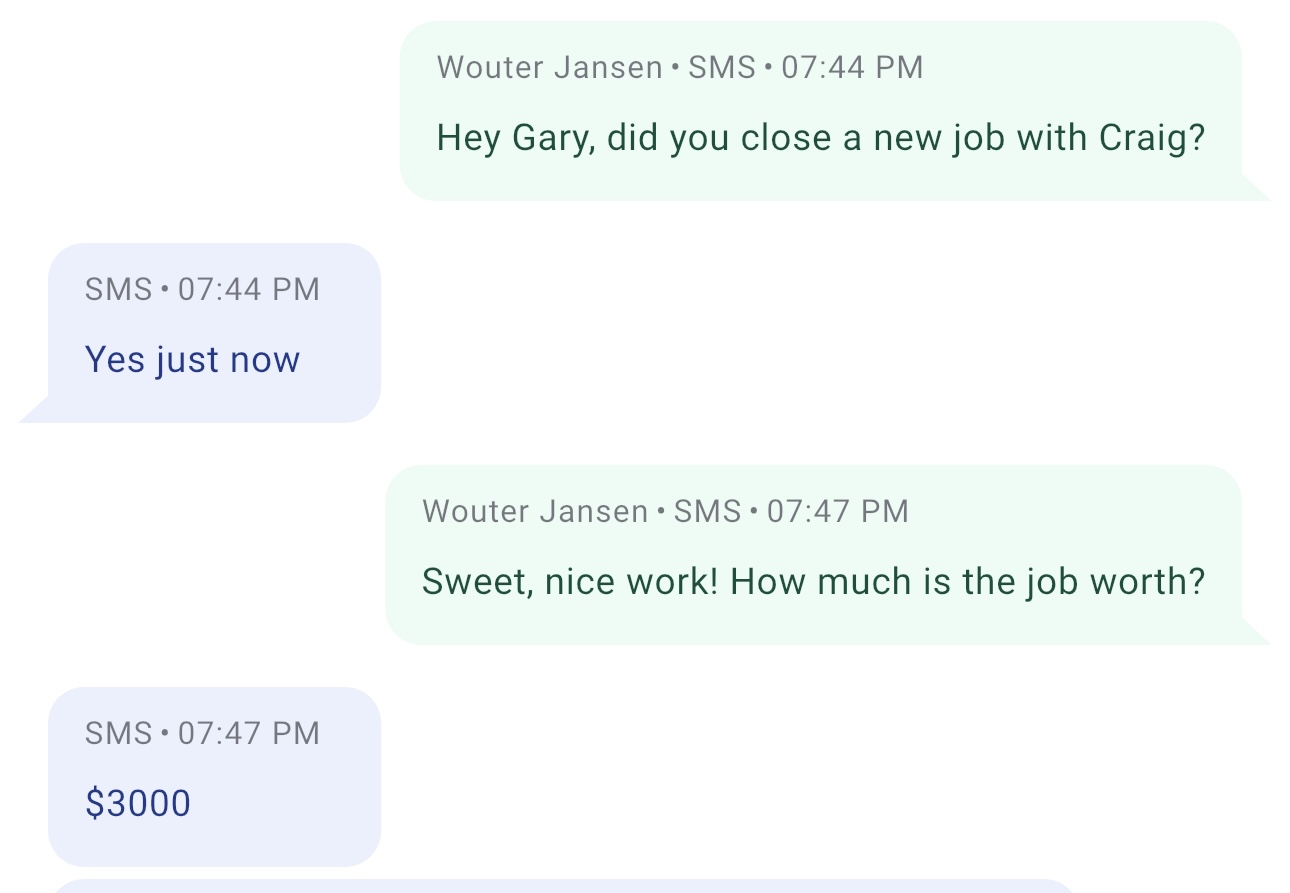1290x893 pixels.
Task: Tap the 07:44 PM timestamp on Wouter's first message
Action: (x=852, y=68)
